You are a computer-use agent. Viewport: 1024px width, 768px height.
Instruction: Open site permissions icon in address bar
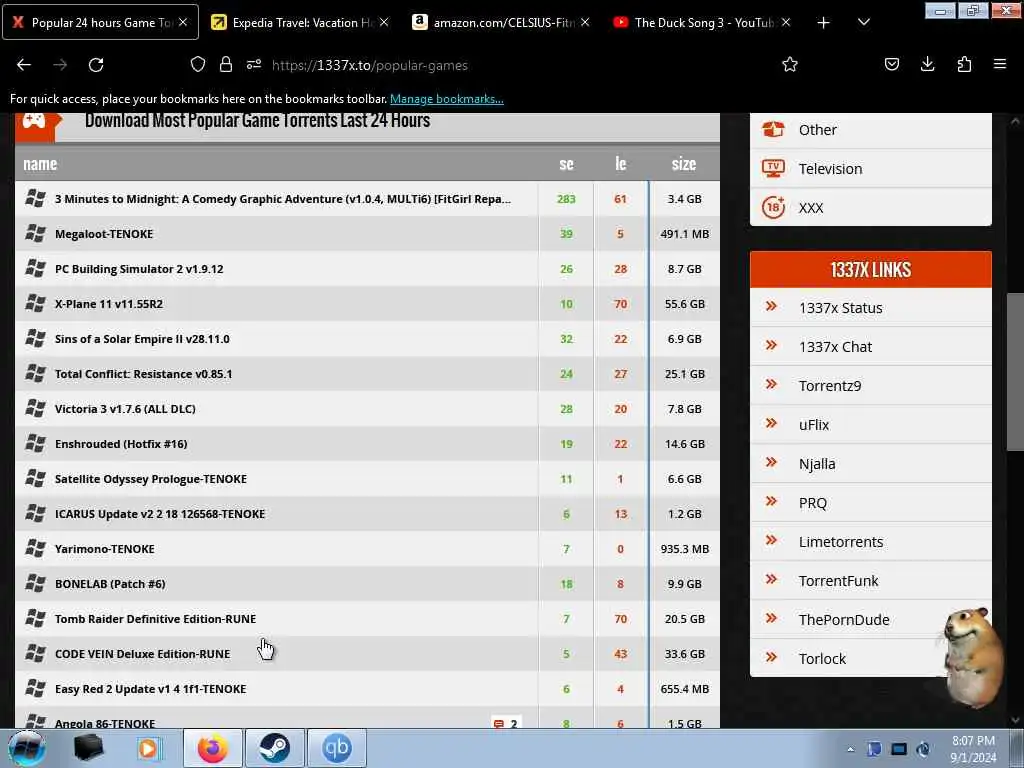(254, 65)
